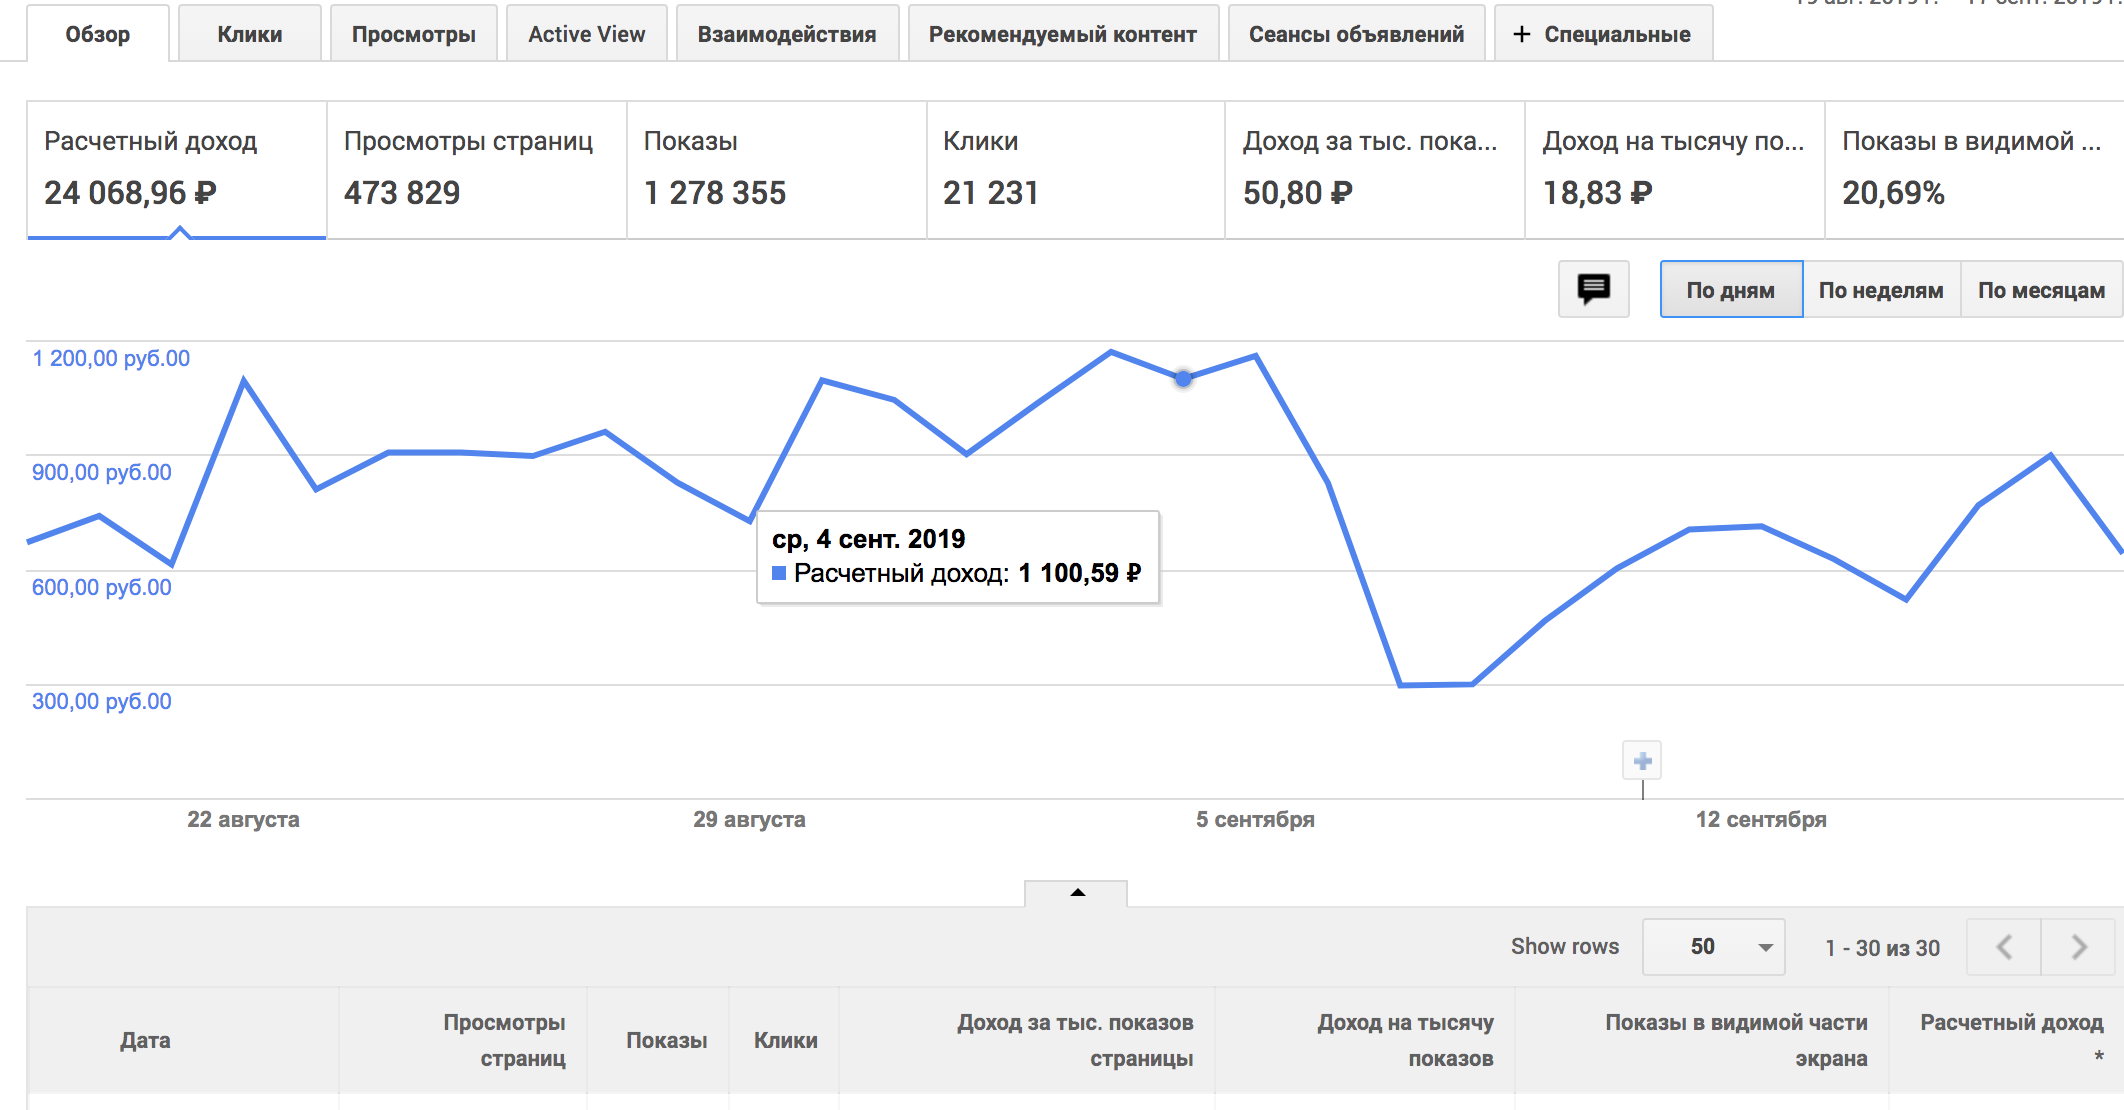Select the Просмотры страниц metric card

[476, 168]
